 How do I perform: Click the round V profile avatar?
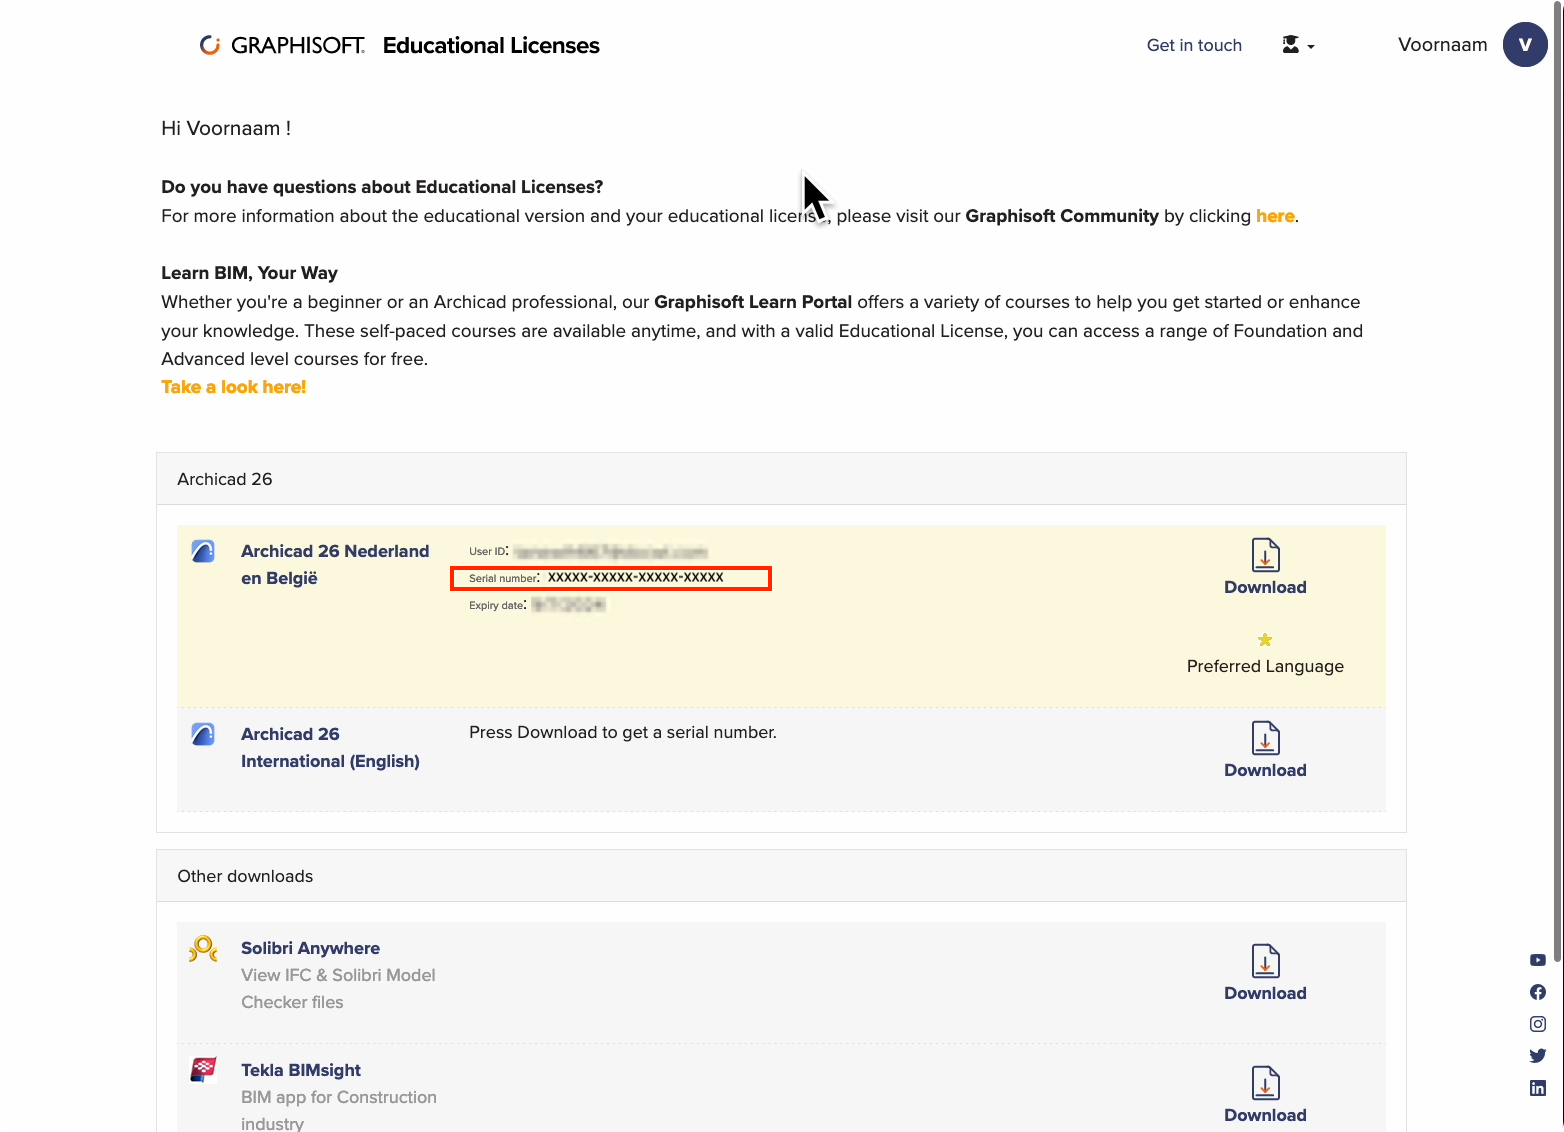pyautogui.click(x=1525, y=45)
